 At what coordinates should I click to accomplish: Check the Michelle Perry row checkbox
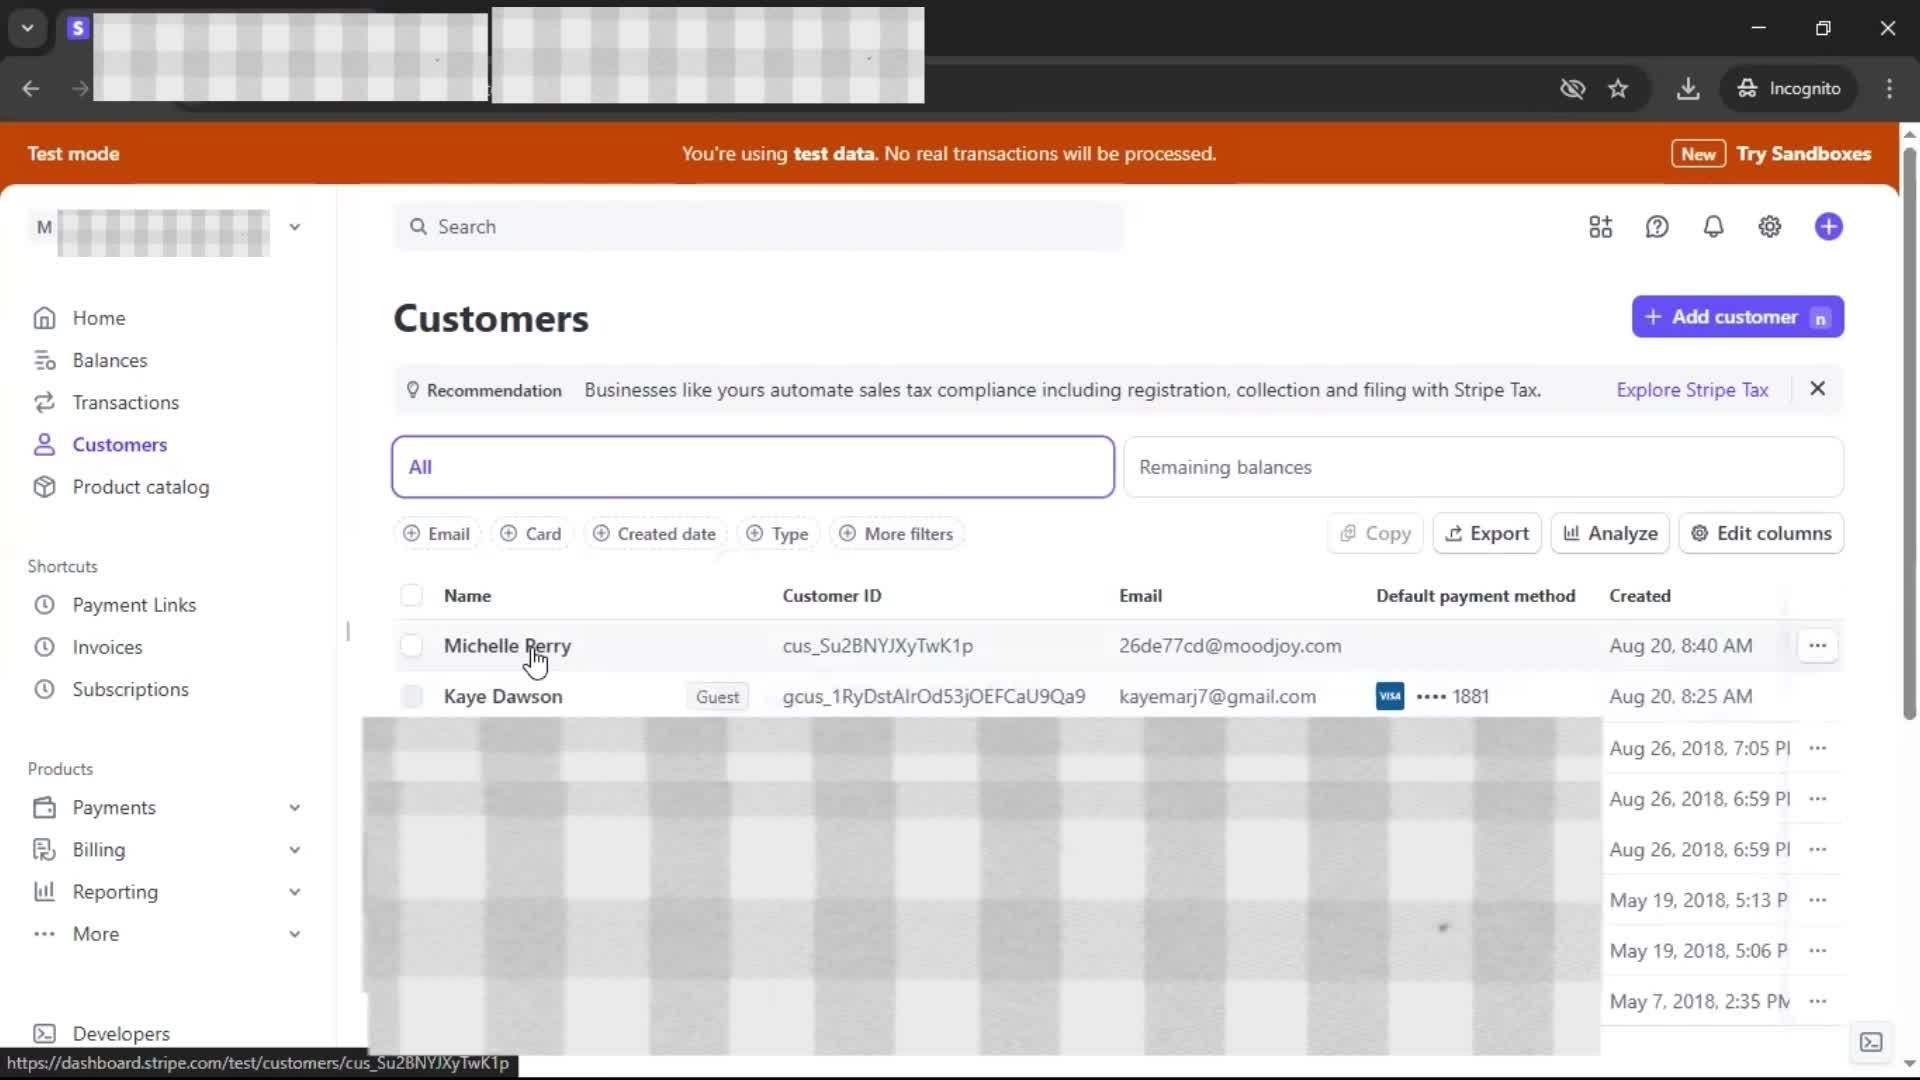411,646
